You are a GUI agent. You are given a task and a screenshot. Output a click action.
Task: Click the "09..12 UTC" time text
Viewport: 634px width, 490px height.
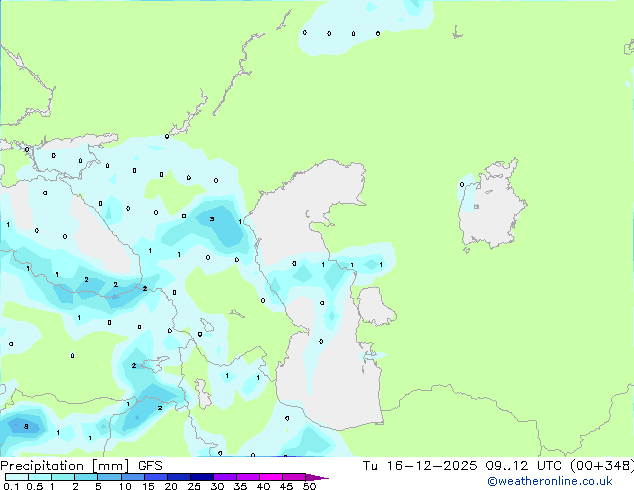pyautogui.click(x=524, y=466)
